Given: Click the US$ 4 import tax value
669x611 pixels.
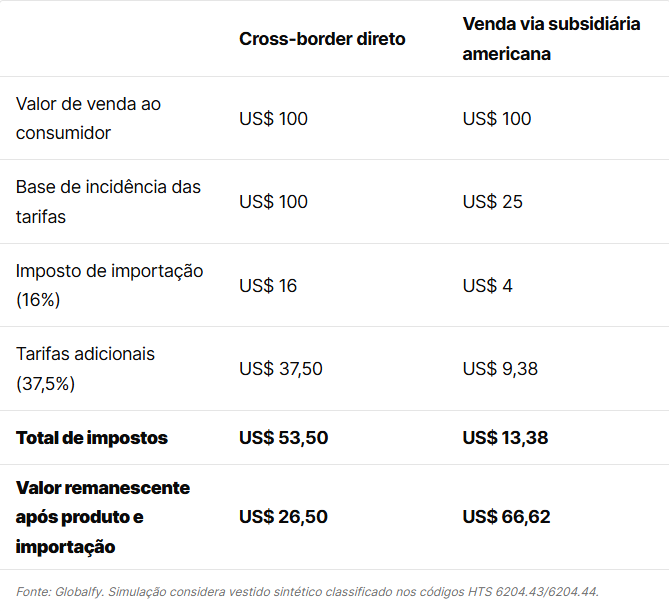Looking at the screenshot, I should pos(487,285).
